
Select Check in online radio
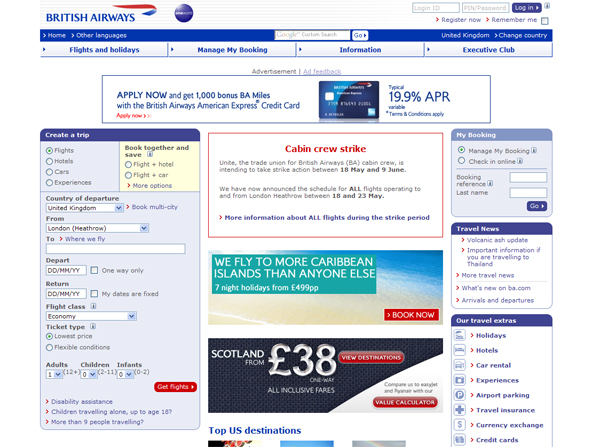click(461, 161)
